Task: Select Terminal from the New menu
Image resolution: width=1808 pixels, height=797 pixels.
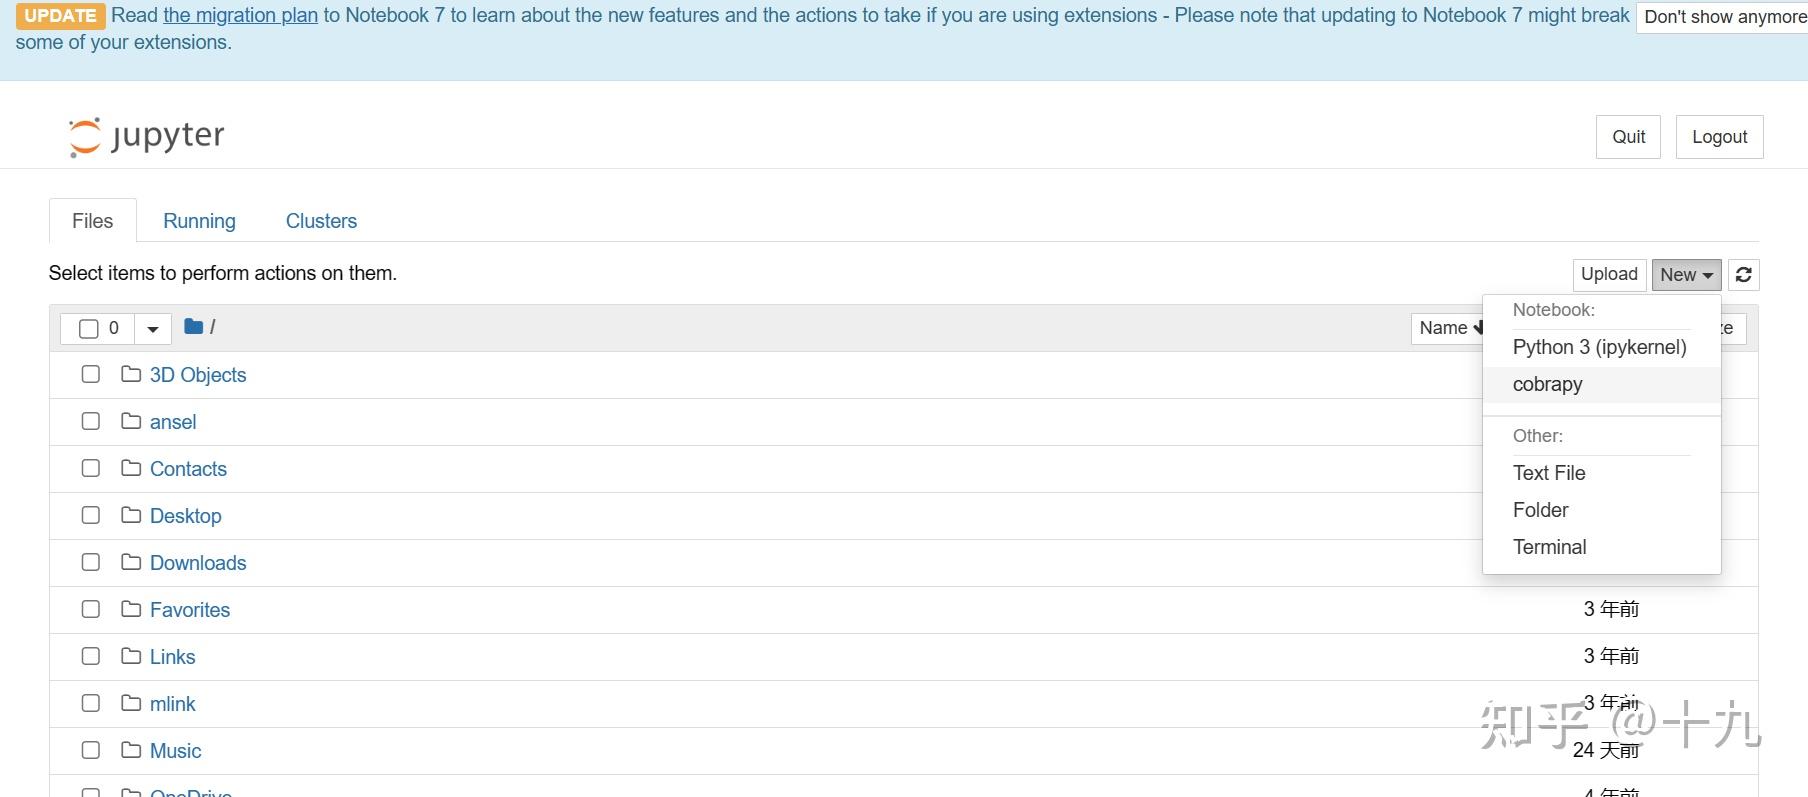Action: [1550, 548]
